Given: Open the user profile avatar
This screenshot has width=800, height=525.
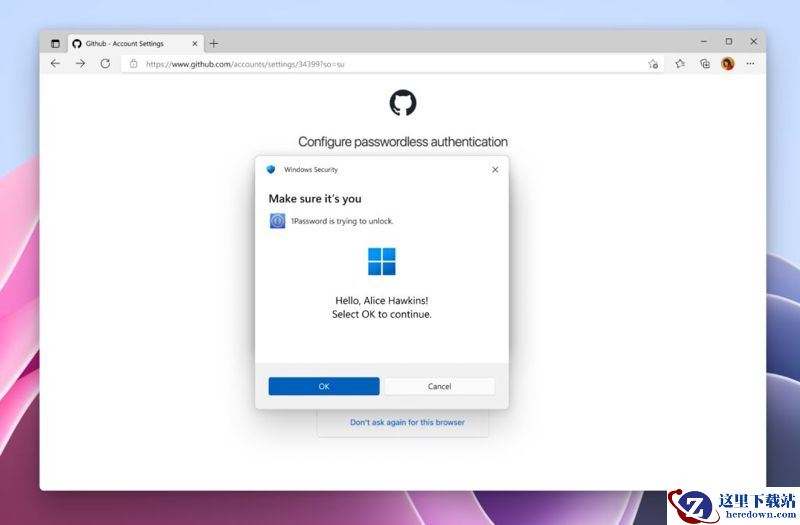Looking at the screenshot, I should (x=728, y=64).
